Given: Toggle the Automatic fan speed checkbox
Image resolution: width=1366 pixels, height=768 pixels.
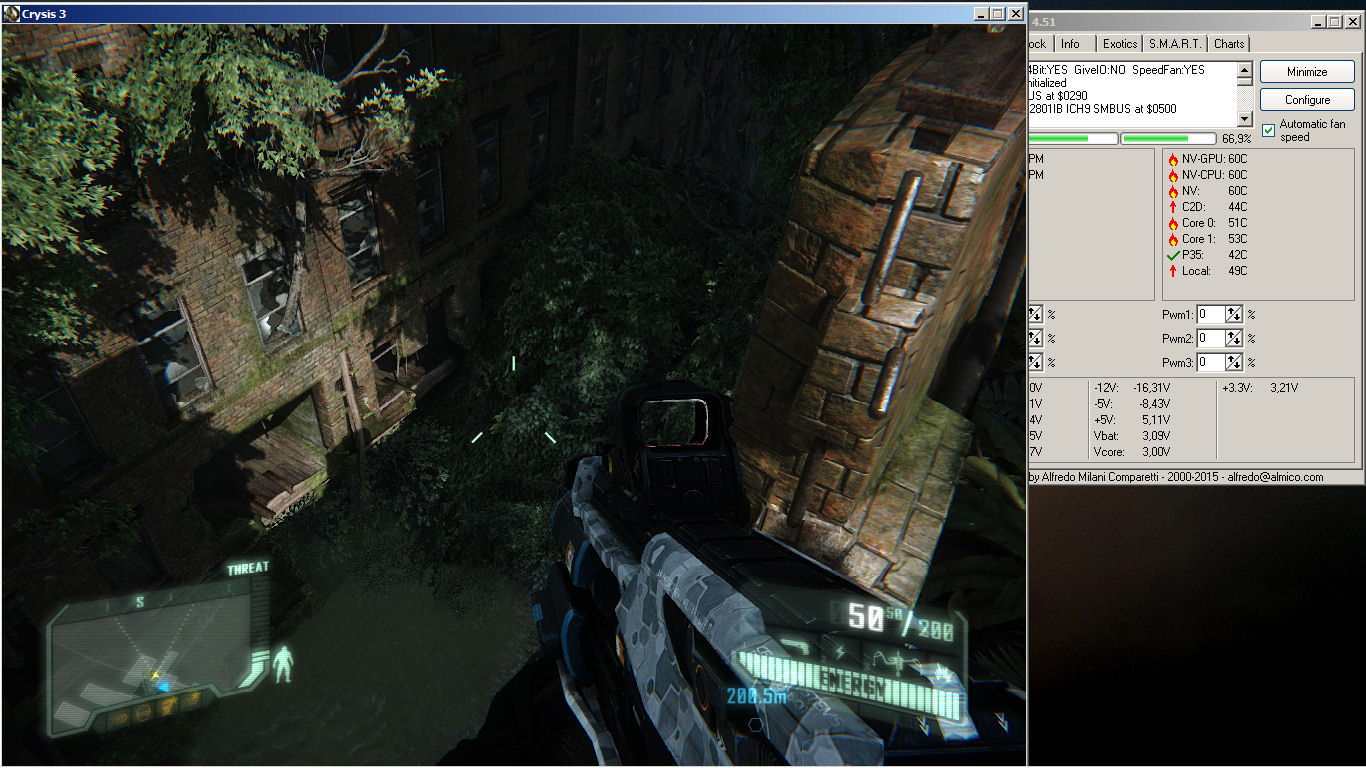Looking at the screenshot, I should click(1269, 130).
